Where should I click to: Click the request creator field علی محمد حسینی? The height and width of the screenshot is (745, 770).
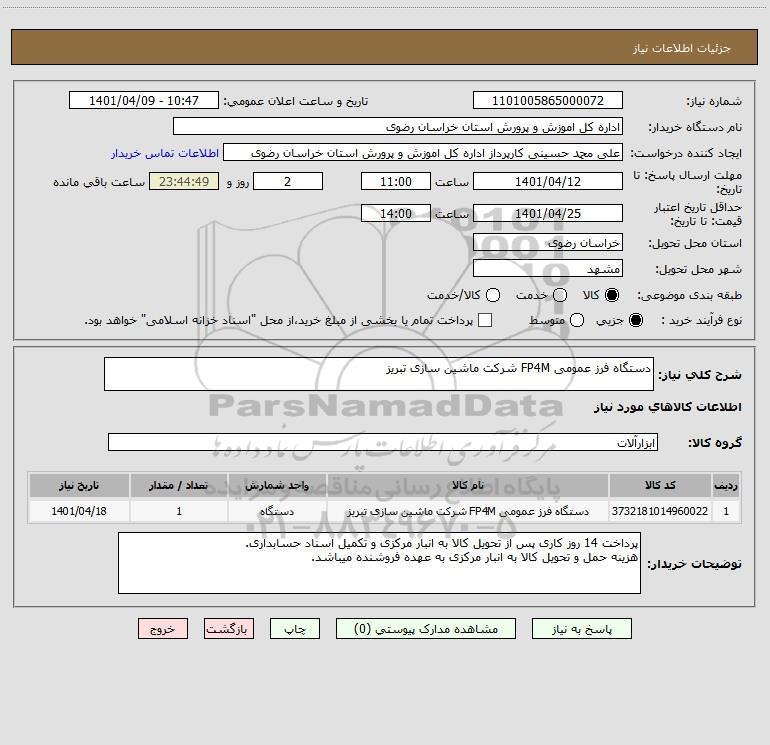pyautogui.click(x=423, y=152)
